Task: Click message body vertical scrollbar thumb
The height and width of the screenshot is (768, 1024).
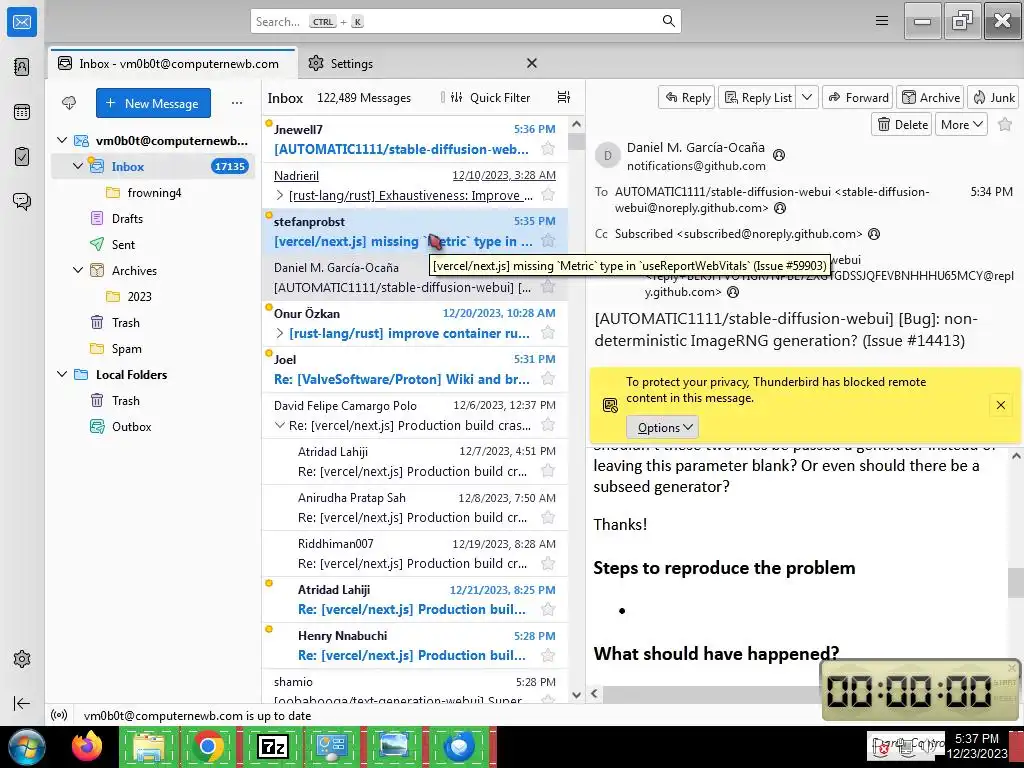Action: click(1015, 583)
